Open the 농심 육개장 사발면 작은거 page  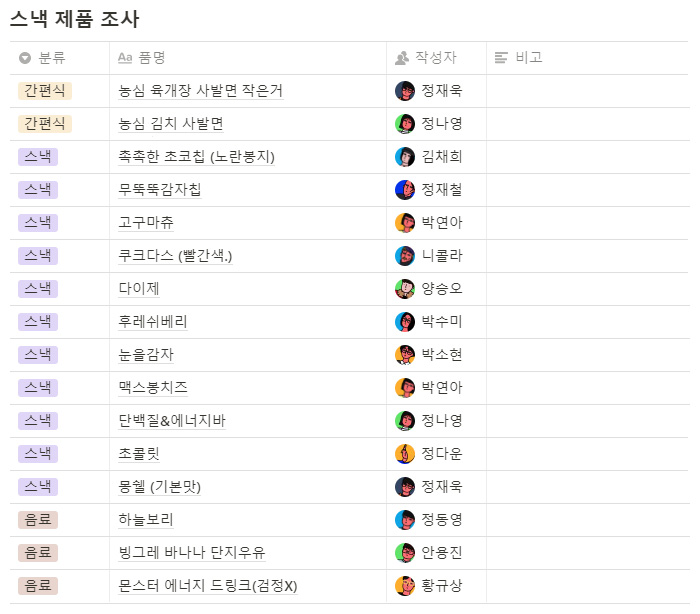200,91
